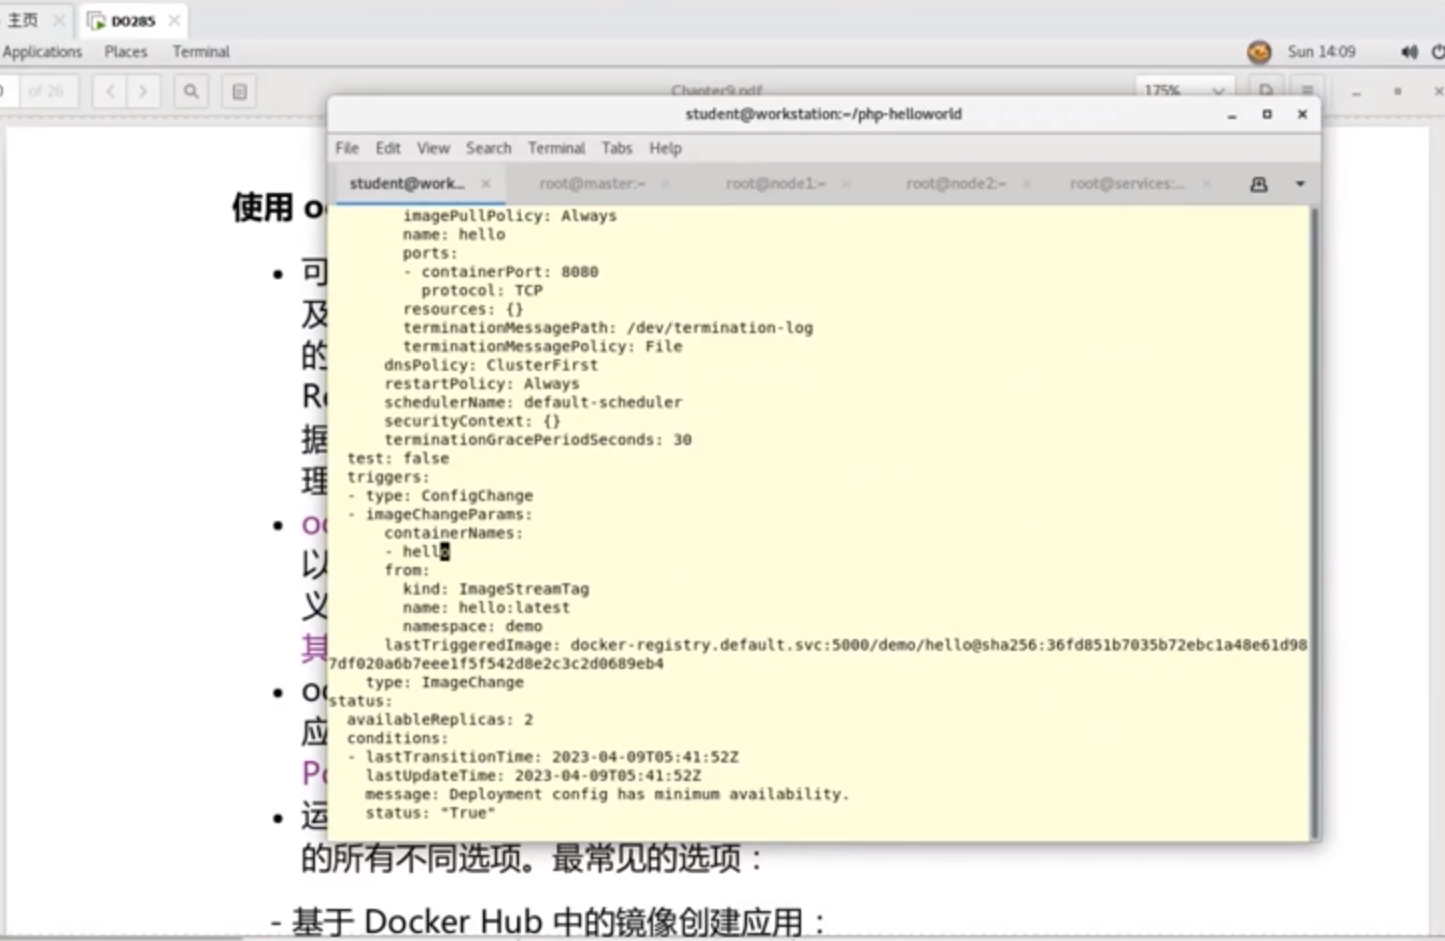Close the root@node2 terminal tab
The height and width of the screenshot is (941, 1445).
click(1026, 184)
